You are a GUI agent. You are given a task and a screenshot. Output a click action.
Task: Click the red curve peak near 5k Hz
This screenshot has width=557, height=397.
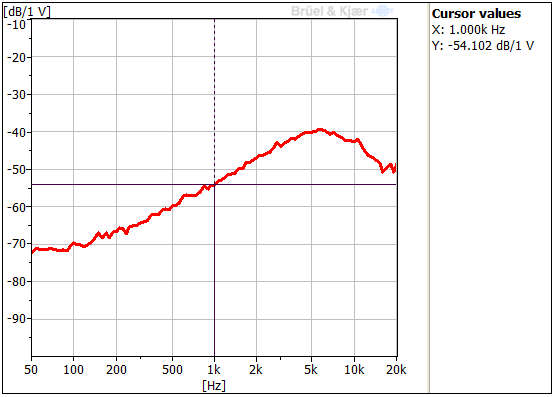coord(320,130)
